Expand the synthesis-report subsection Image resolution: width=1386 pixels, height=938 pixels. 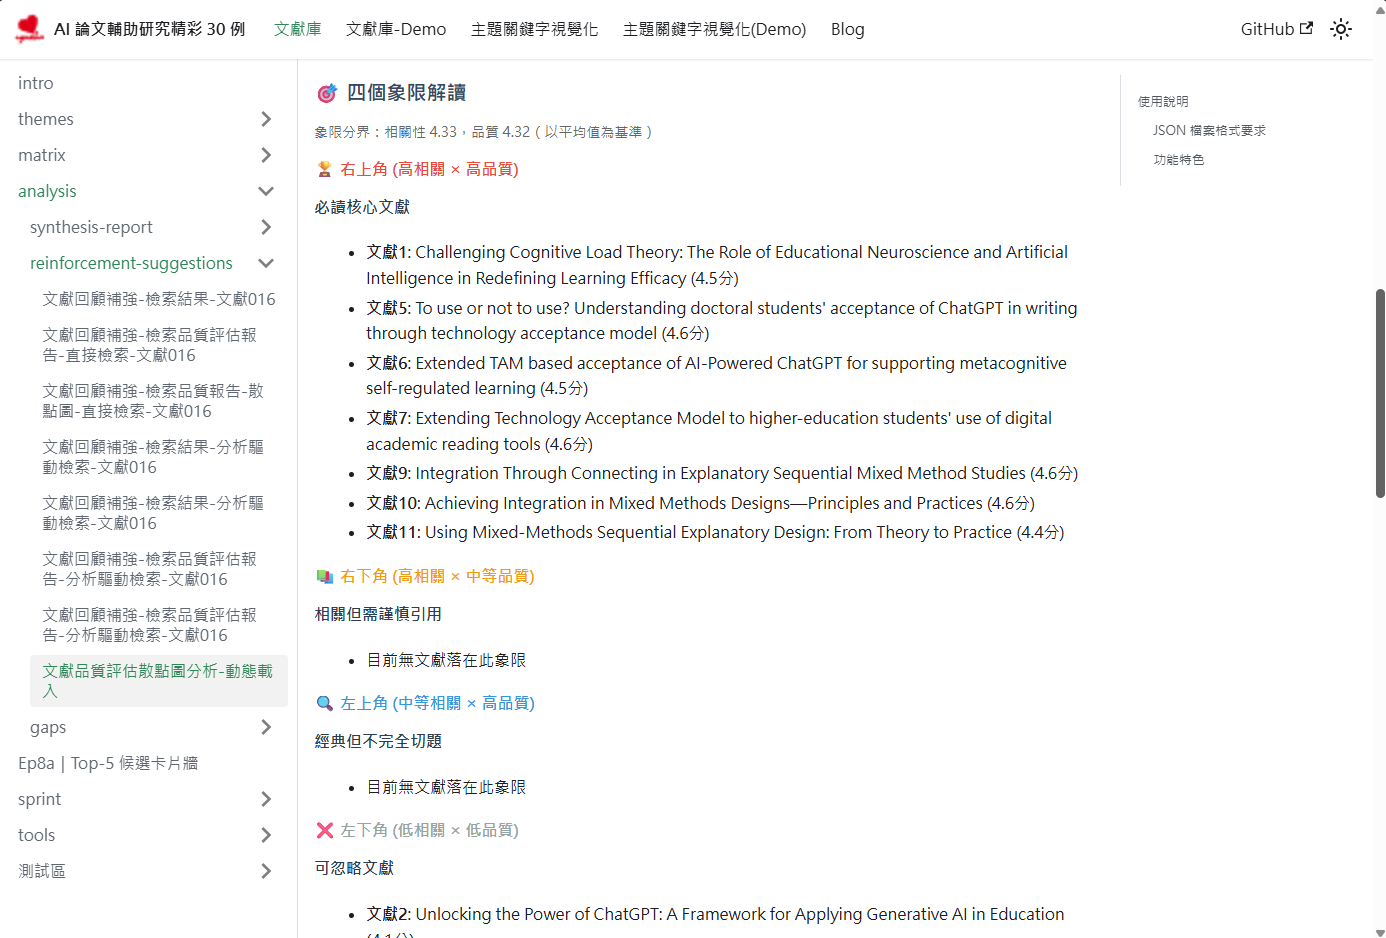266,227
